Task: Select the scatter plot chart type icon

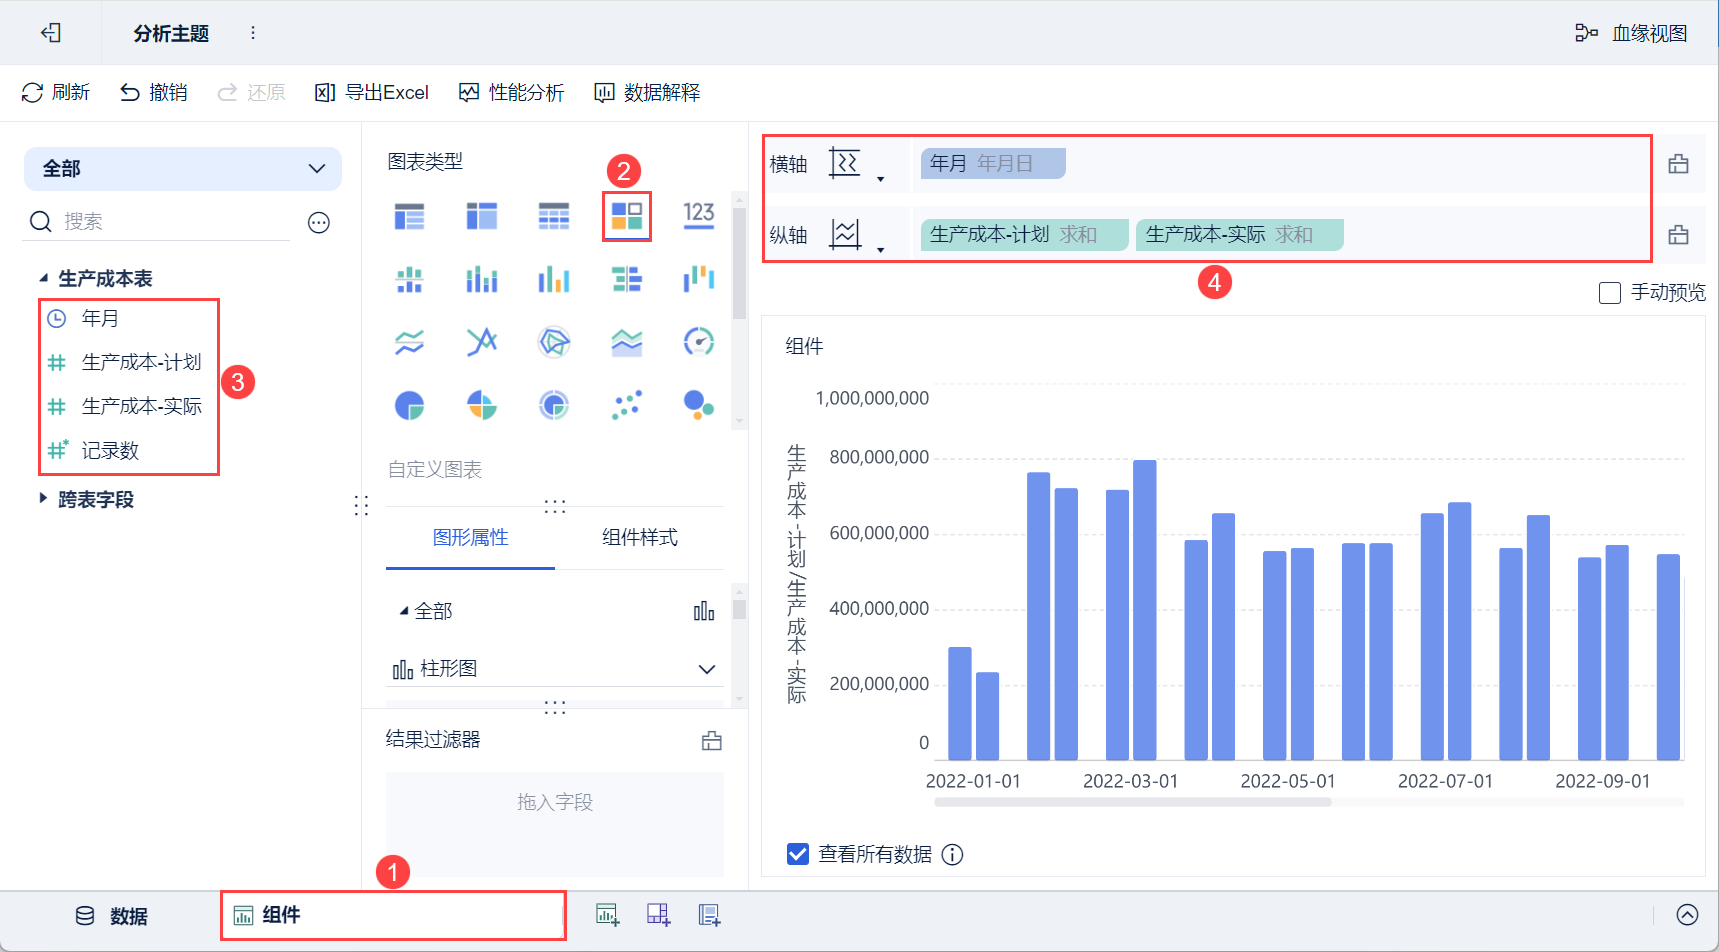Action: click(626, 405)
